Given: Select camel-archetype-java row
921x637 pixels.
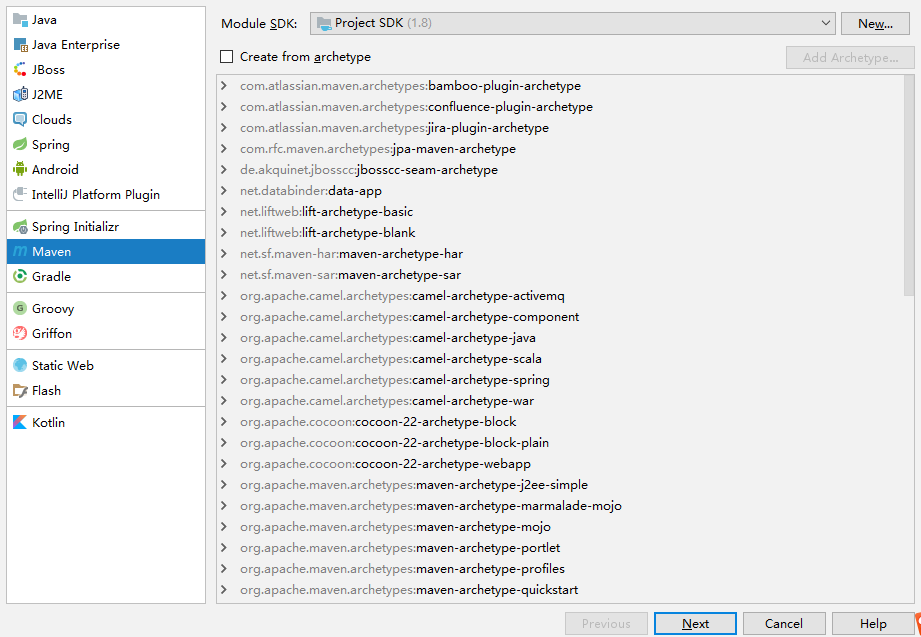Looking at the screenshot, I should 560,338.
